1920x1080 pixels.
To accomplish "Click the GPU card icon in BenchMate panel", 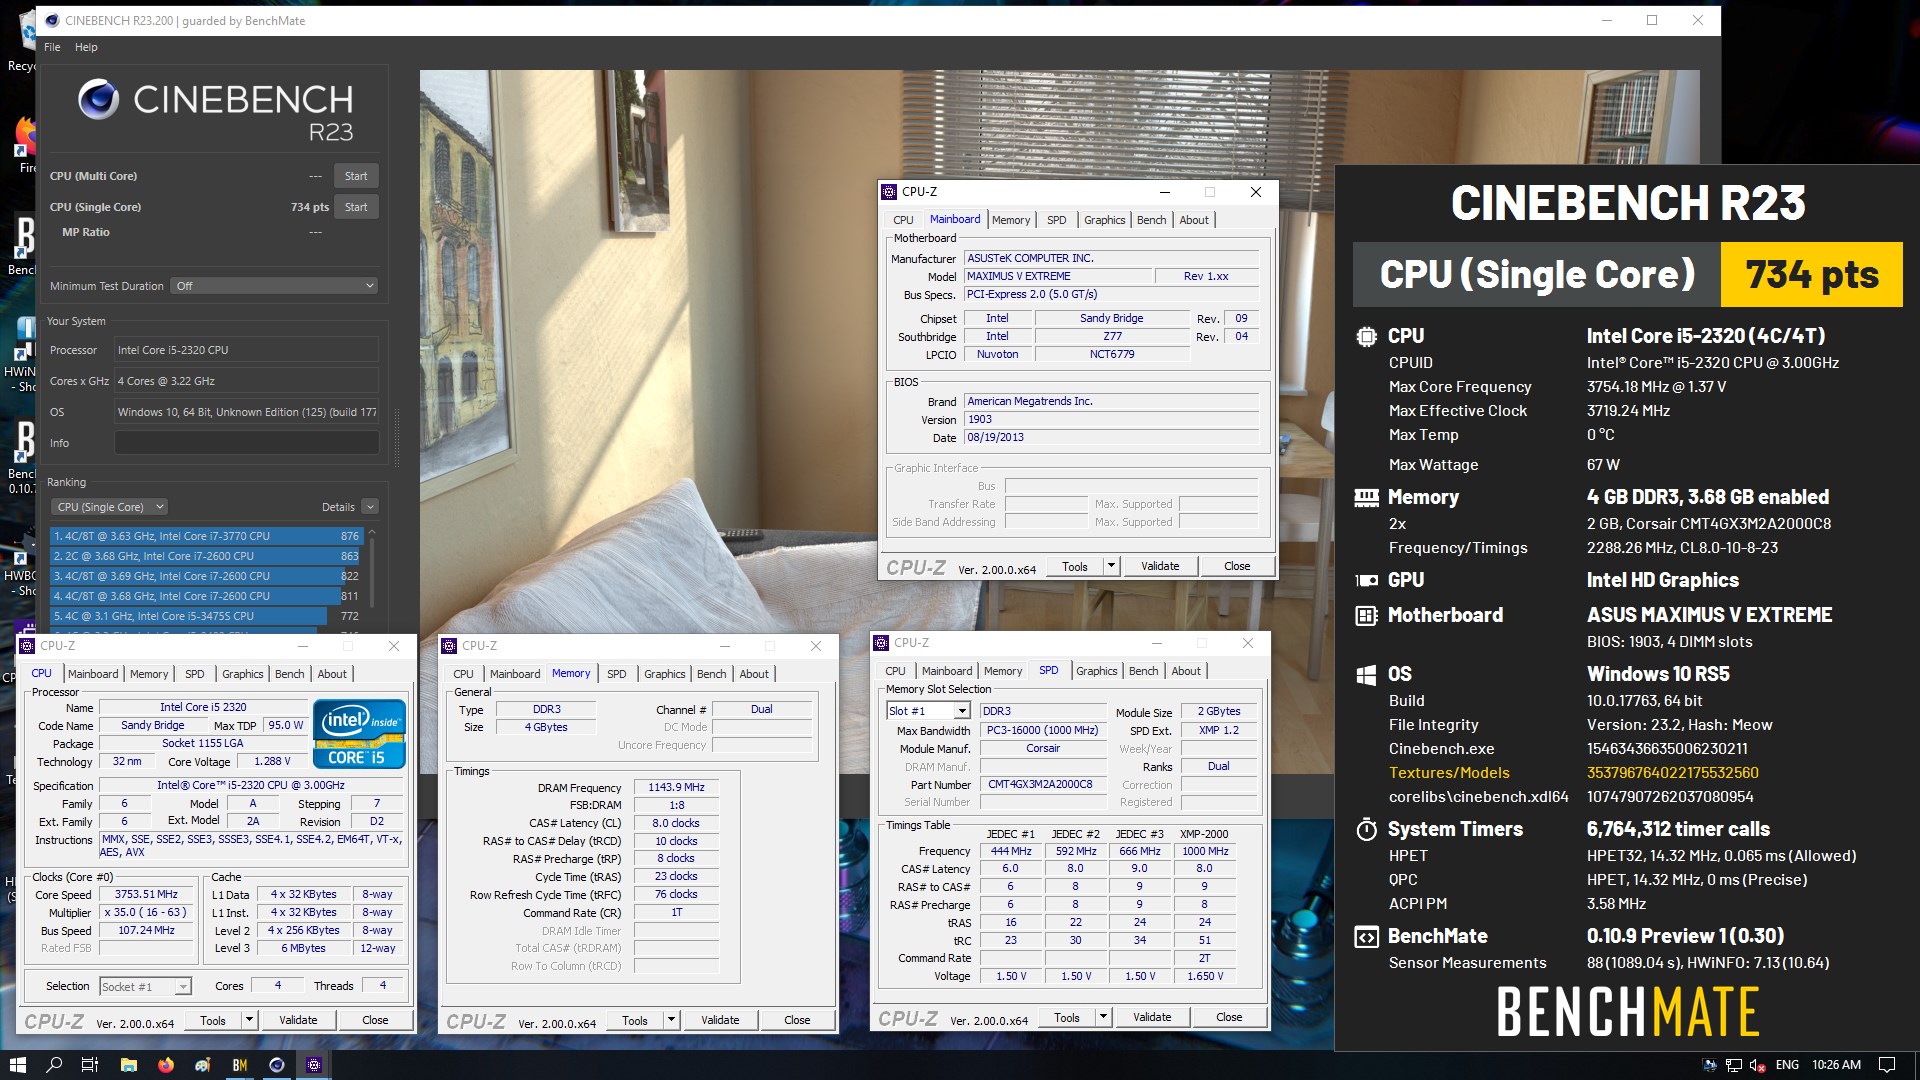I will click(1366, 580).
